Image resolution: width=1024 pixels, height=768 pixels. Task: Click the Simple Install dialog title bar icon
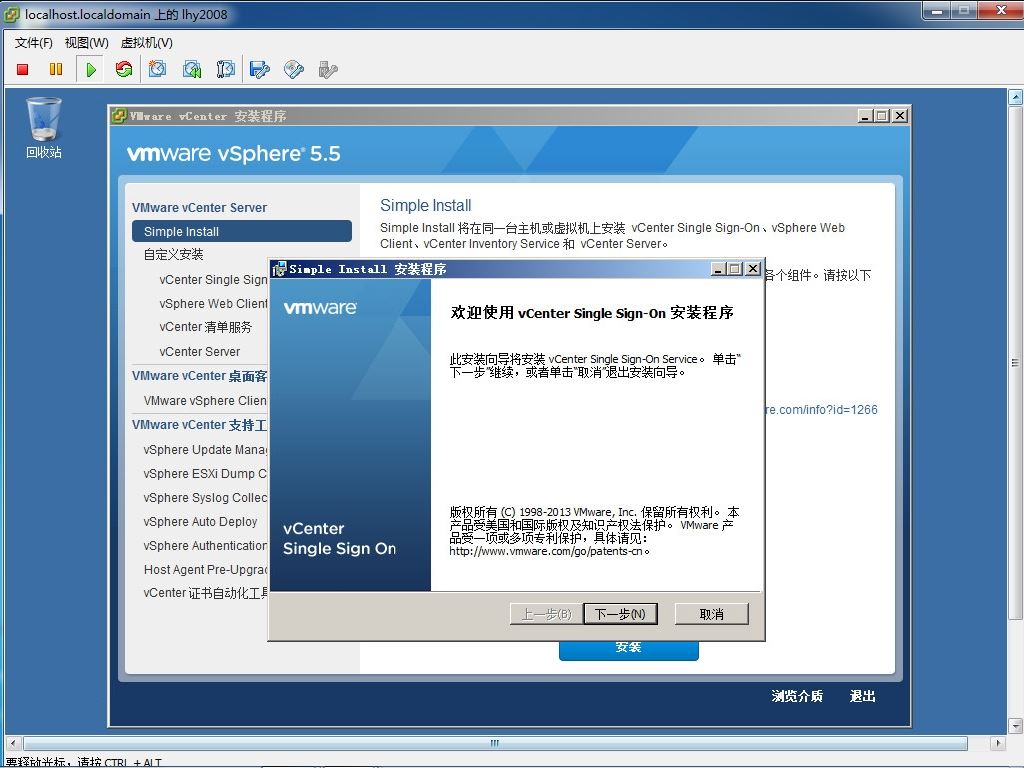pyautogui.click(x=280, y=268)
